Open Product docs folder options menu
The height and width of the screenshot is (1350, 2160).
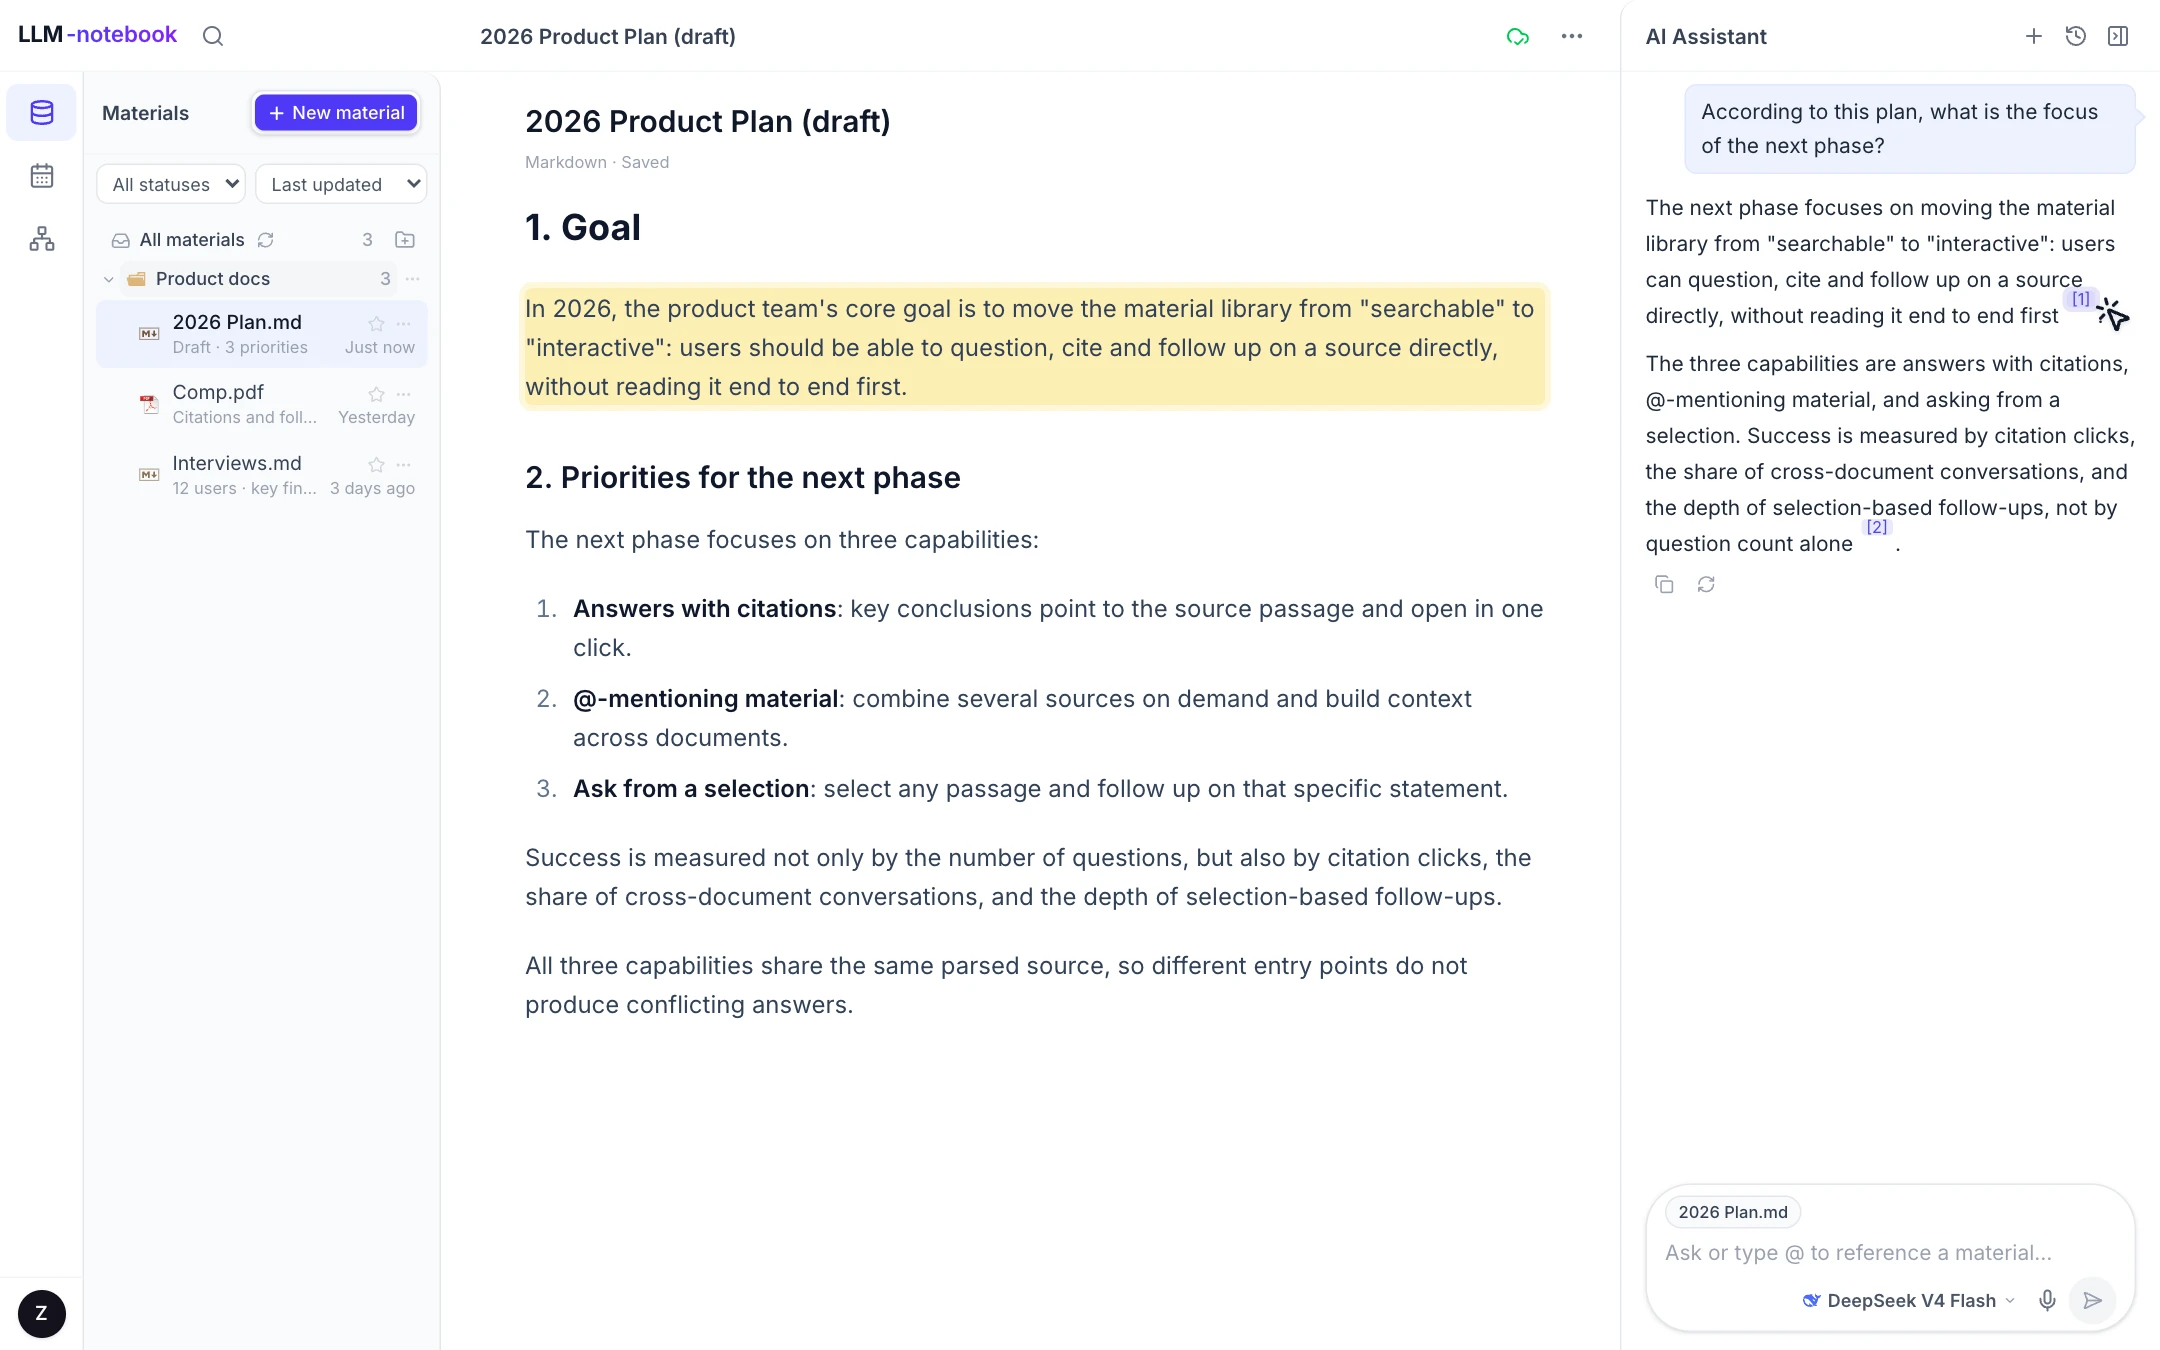(413, 279)
